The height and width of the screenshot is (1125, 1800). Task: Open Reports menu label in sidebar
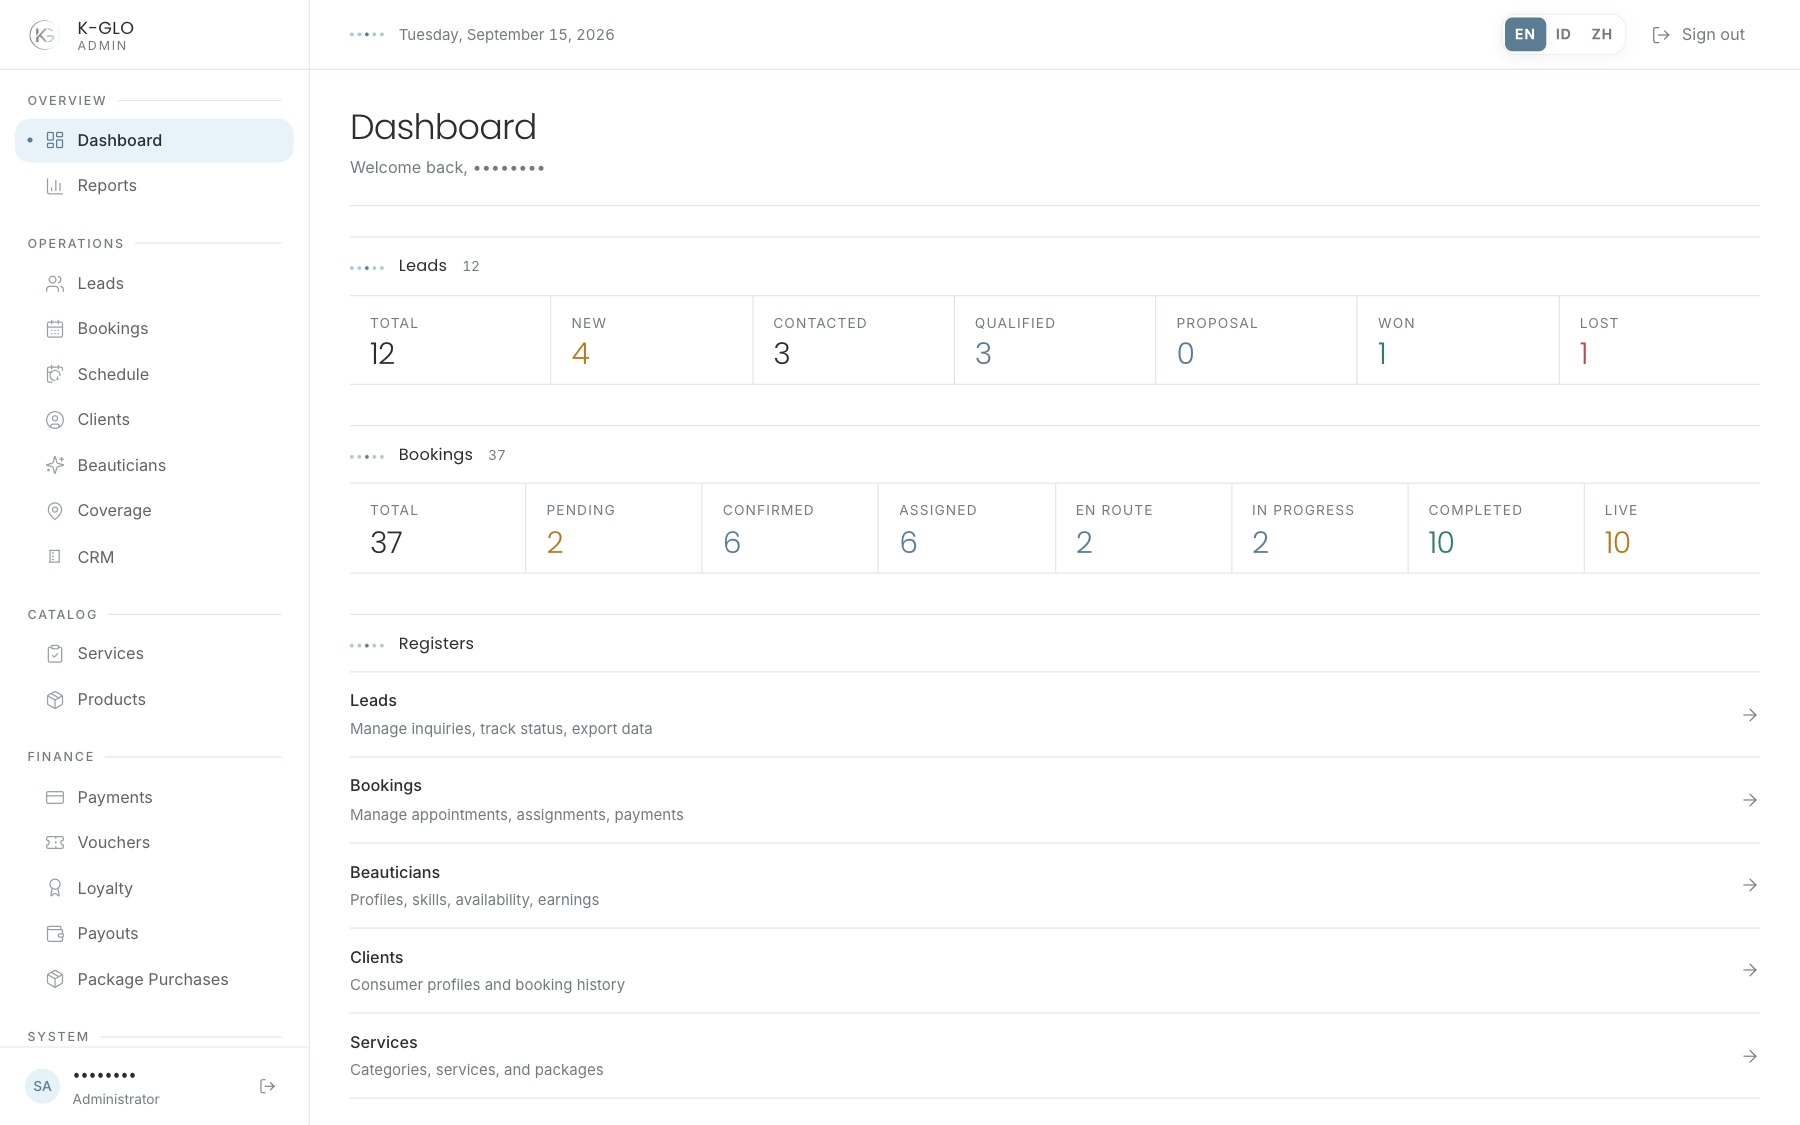(x=107, y=186)
